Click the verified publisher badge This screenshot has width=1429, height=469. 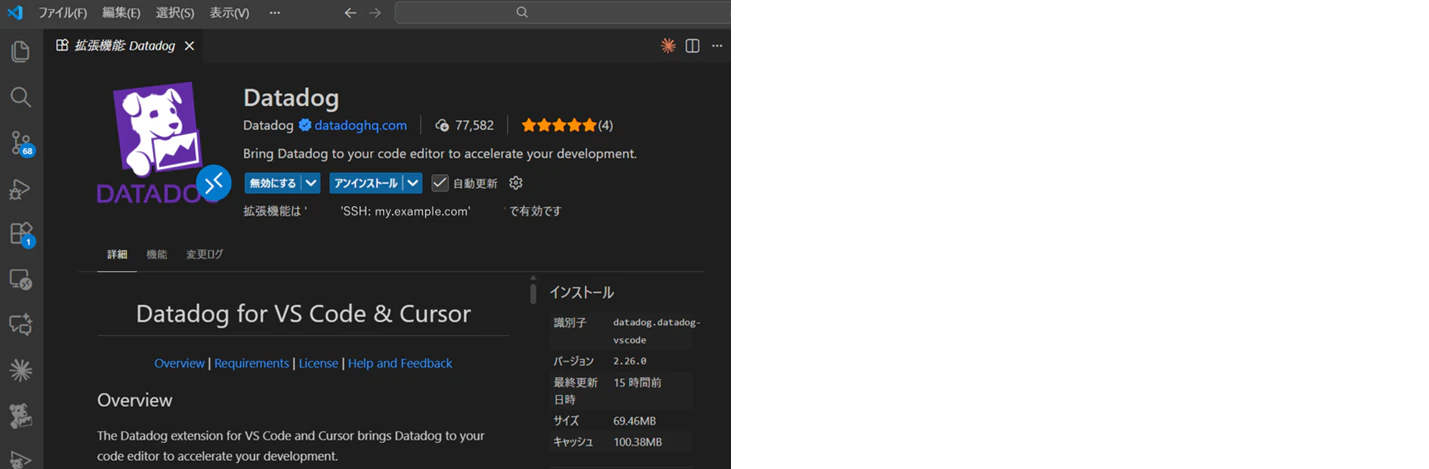coord(305,125)
